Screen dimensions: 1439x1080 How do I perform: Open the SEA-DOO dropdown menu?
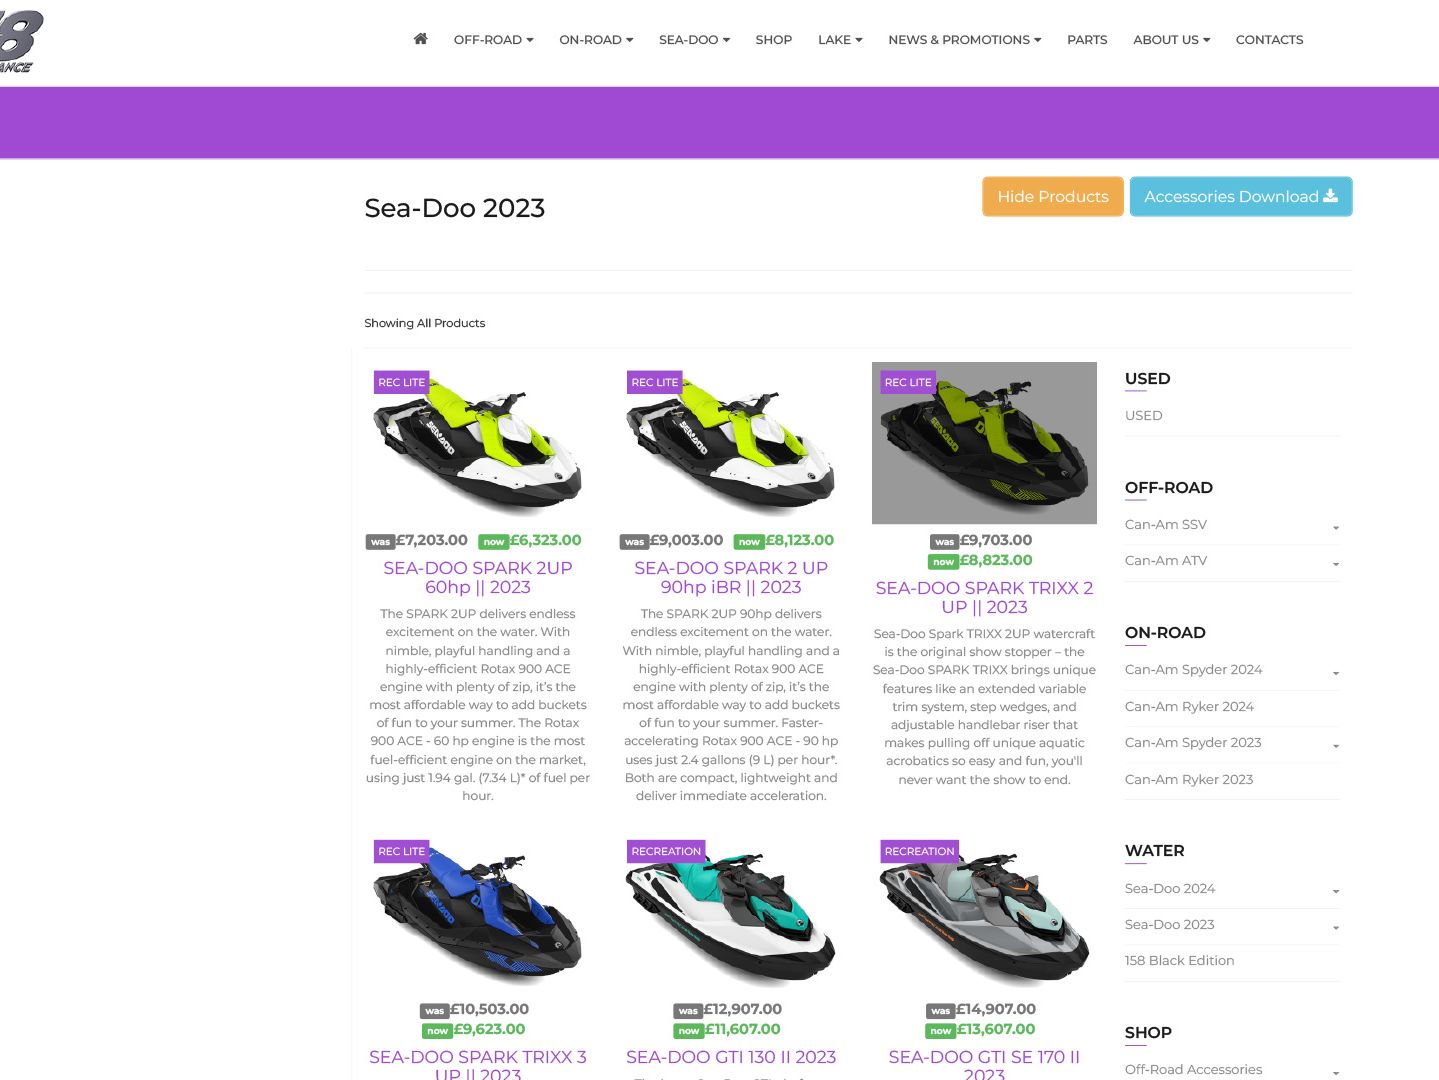694,40
